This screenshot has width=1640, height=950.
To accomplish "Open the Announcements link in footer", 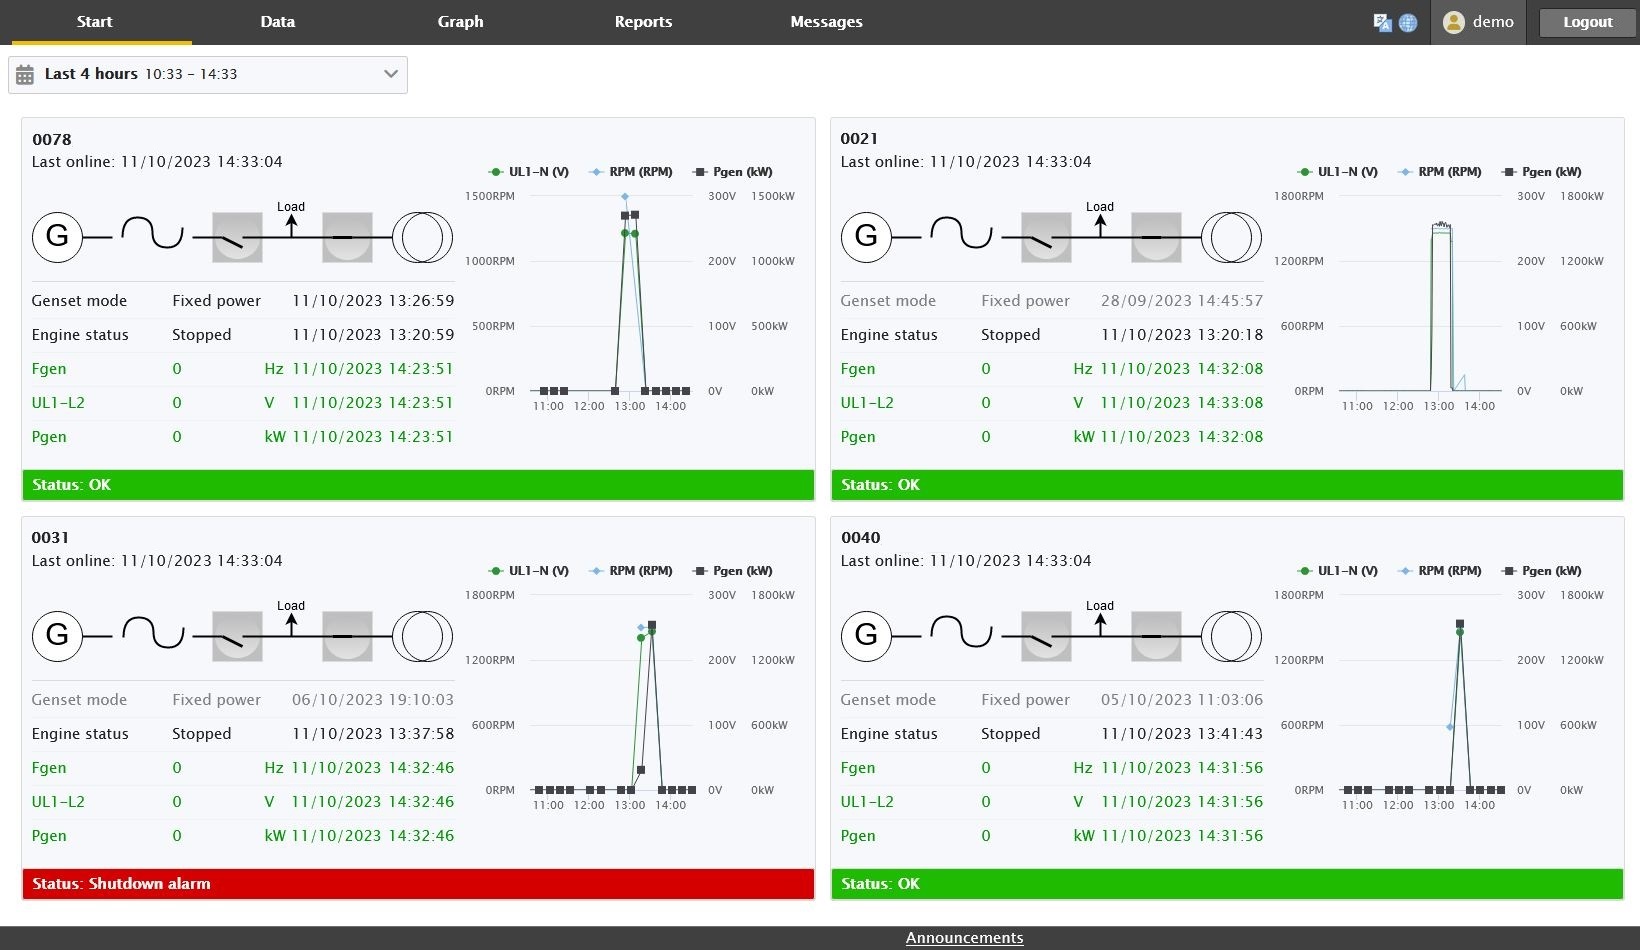I will [x=964, y=938].
